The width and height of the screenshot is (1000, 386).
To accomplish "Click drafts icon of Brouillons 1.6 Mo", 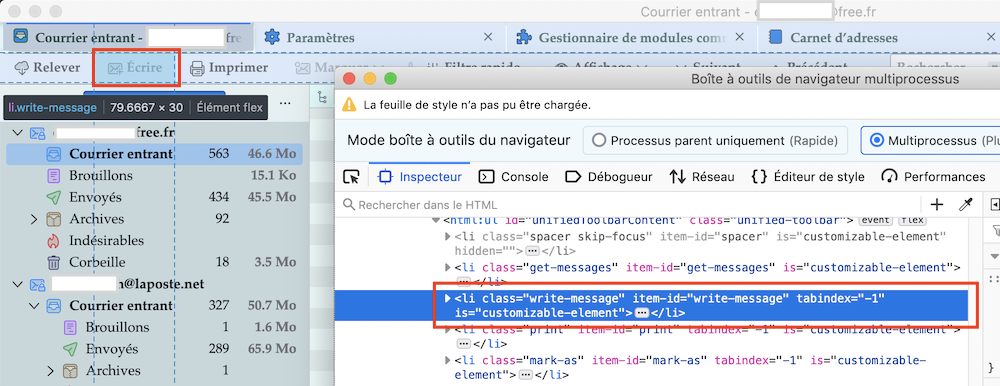I will point(70,327).
